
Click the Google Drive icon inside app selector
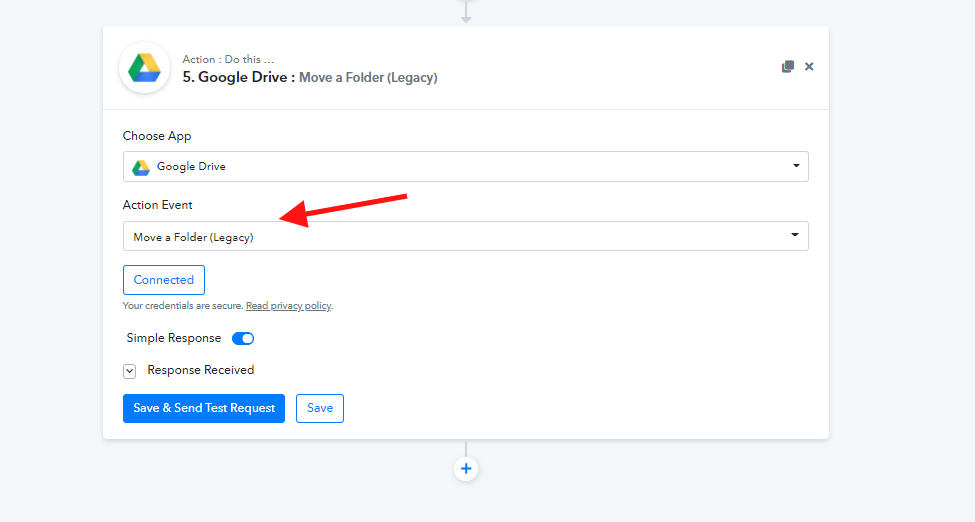pyautogui.click(x=141, y=167)
